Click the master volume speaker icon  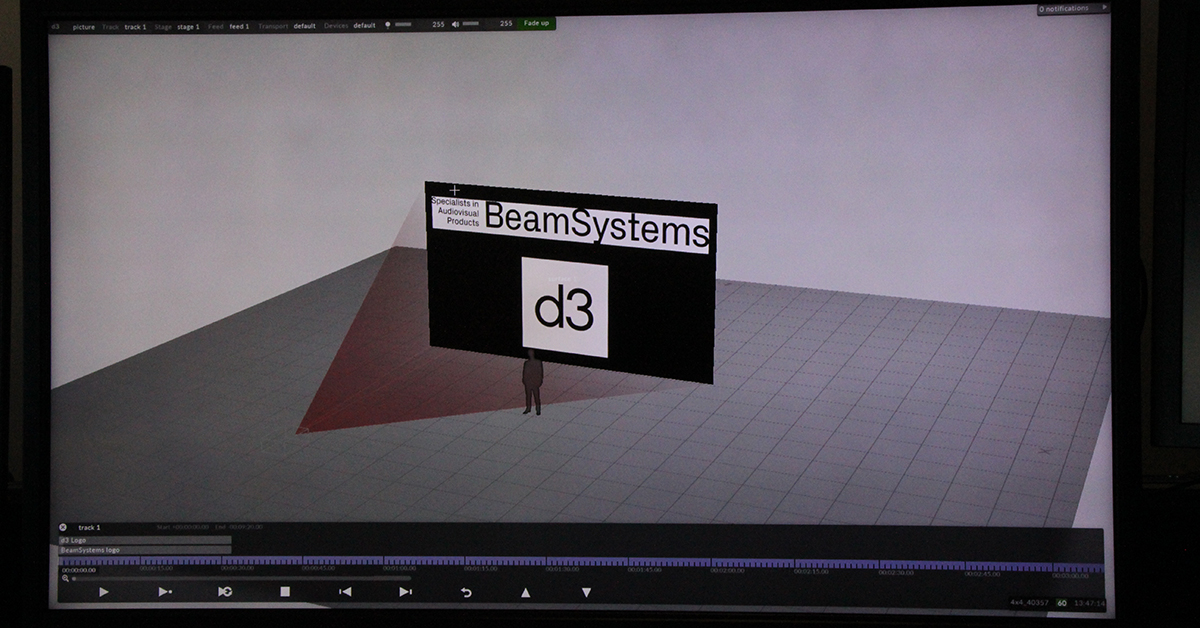pos(456,23)
